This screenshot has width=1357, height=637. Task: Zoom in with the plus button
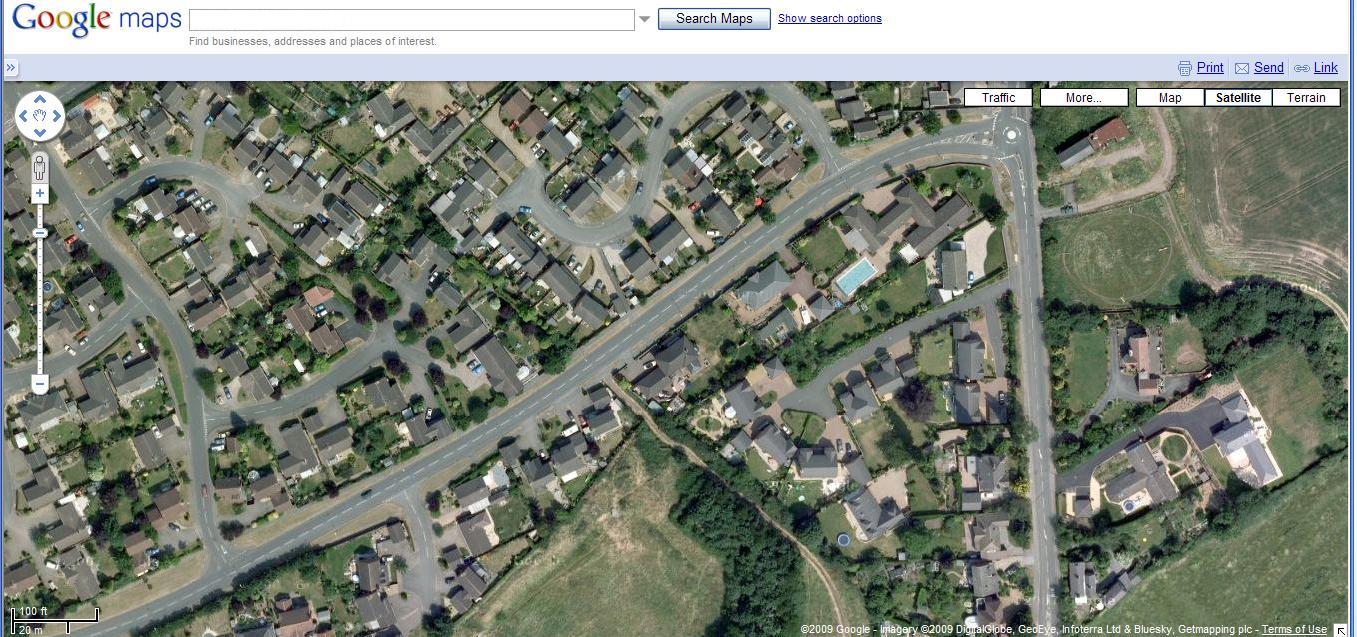click(x=40, y=194)
